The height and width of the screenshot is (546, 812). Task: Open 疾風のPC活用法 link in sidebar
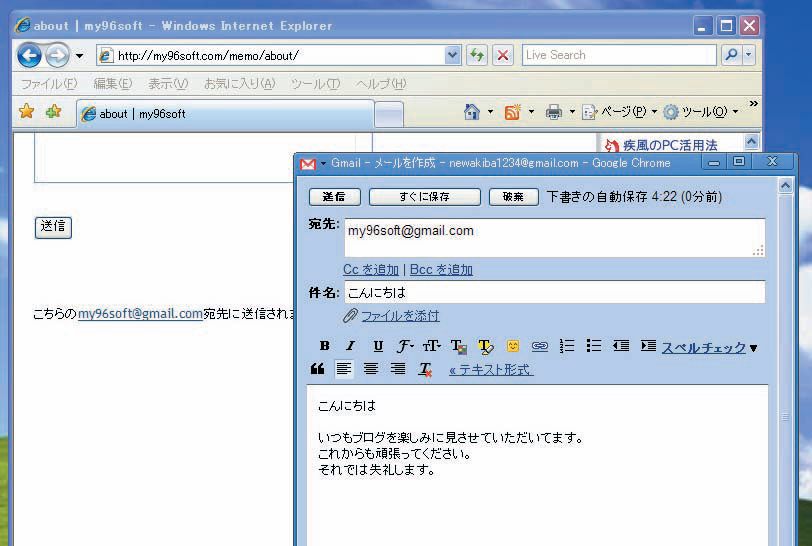[670, 145]
